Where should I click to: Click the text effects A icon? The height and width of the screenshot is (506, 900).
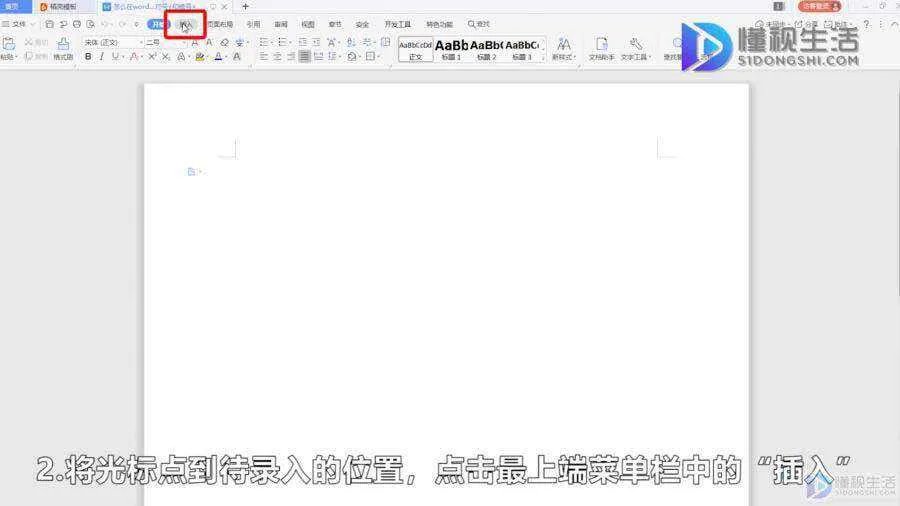181,56
